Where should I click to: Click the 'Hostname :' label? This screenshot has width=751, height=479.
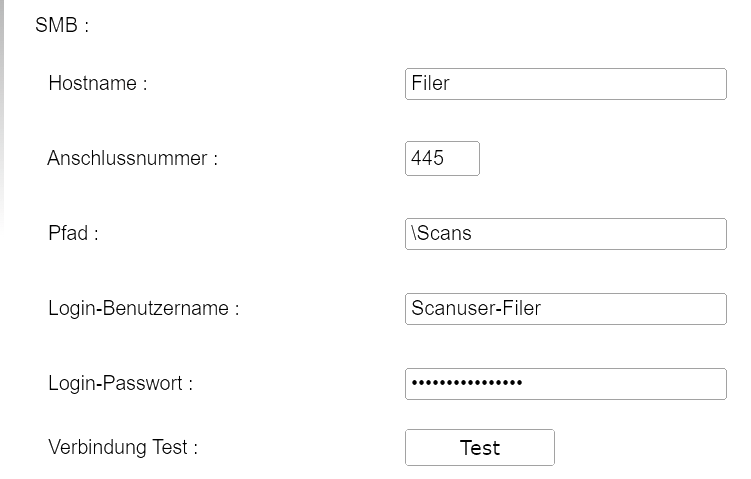pyautogui.click(x=97, y=84)
